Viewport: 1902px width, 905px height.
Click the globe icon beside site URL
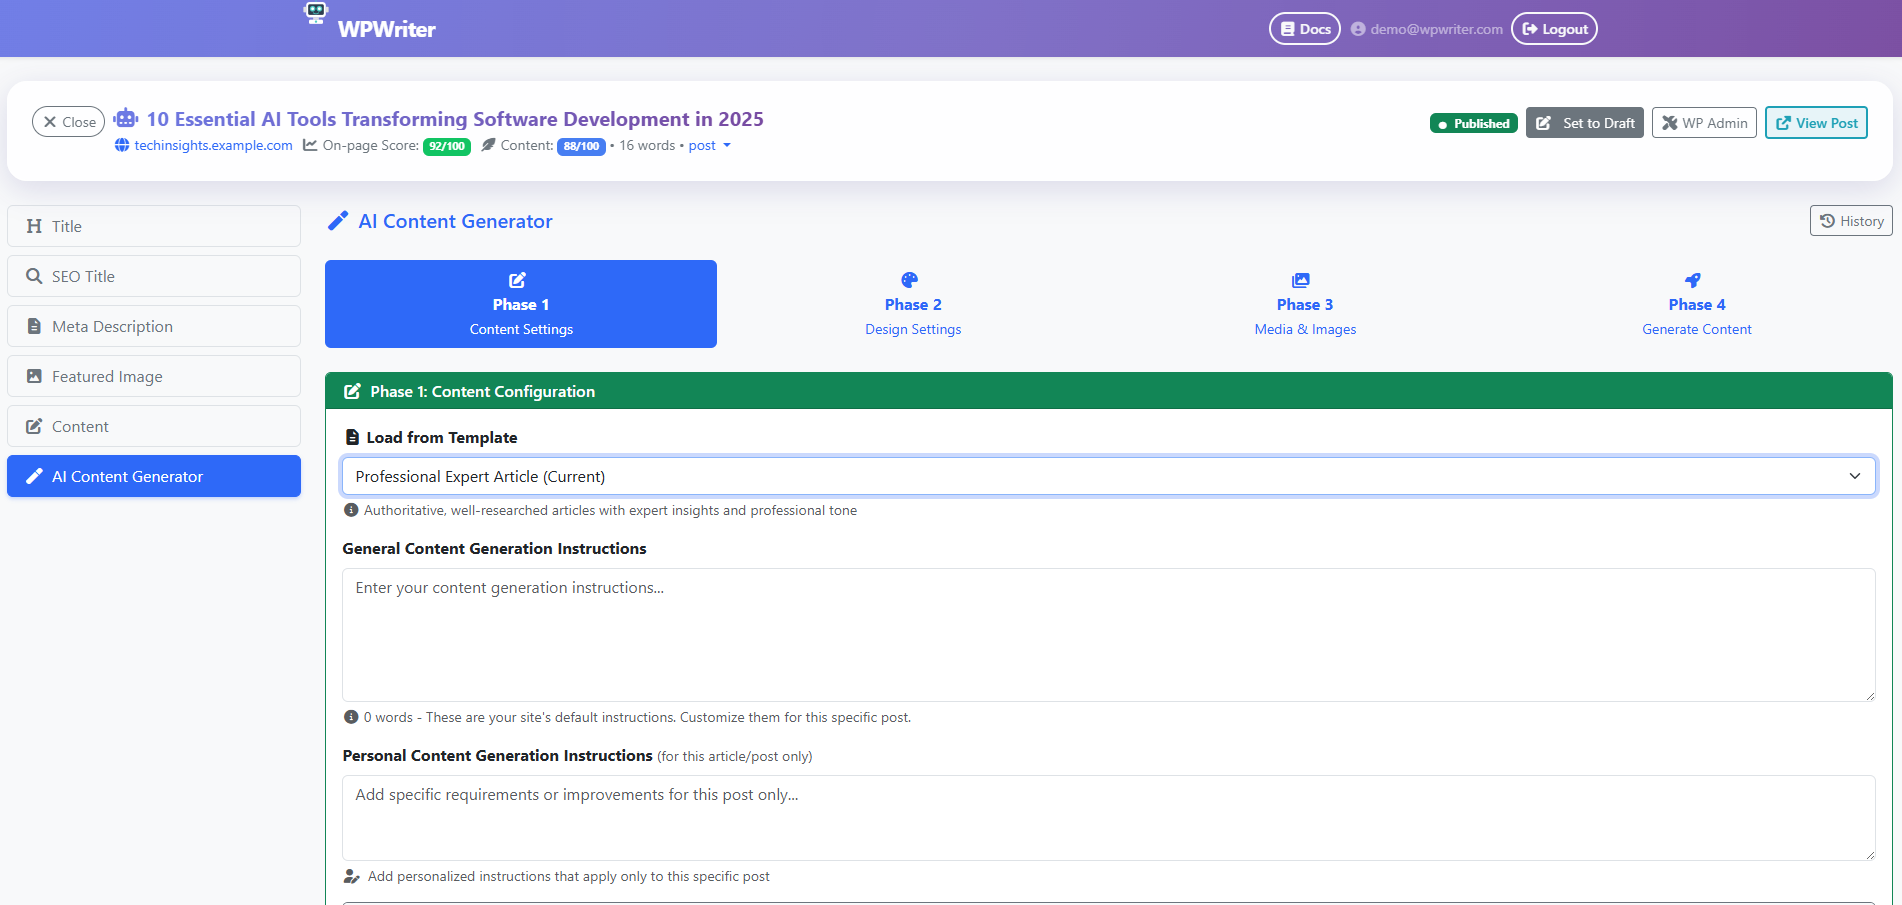tap(122, 145)
